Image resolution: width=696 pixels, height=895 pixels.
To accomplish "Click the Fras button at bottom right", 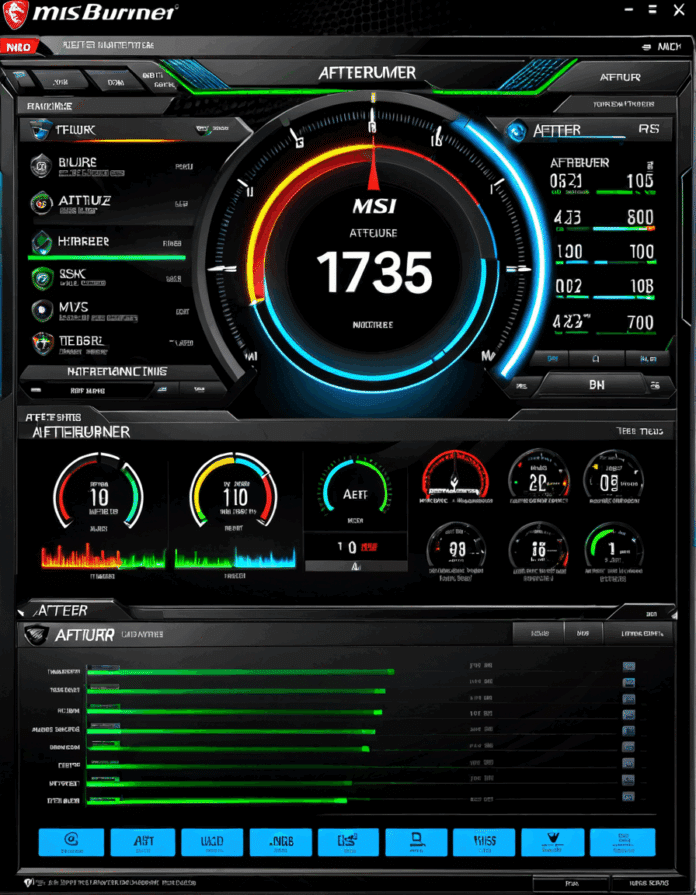I will click(571, 883).
